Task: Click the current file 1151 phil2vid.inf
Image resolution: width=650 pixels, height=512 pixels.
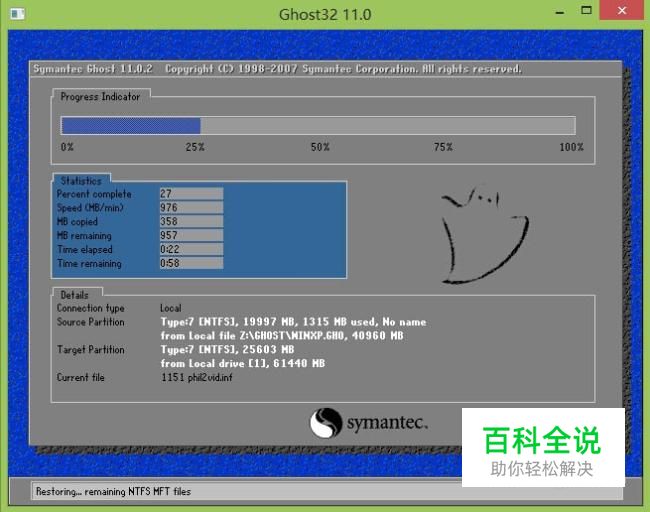Action: click(197, 377)
